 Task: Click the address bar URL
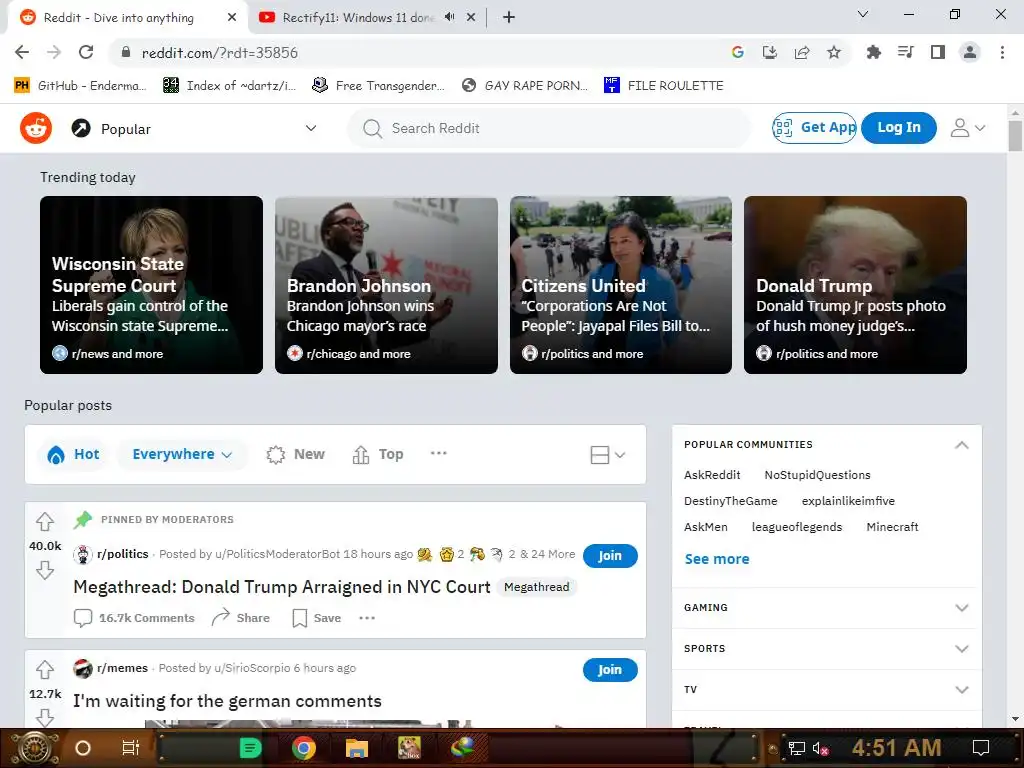(219, 52)
